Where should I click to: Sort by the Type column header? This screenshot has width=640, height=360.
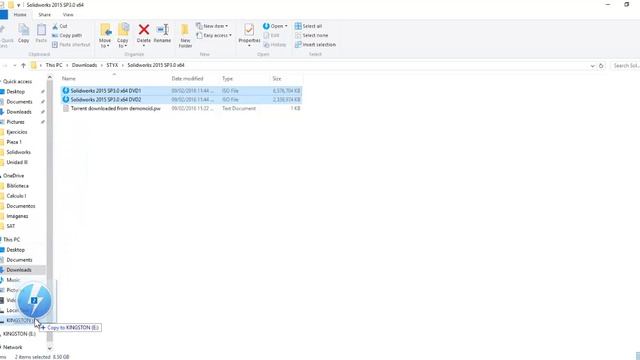(x=227, y=78)
